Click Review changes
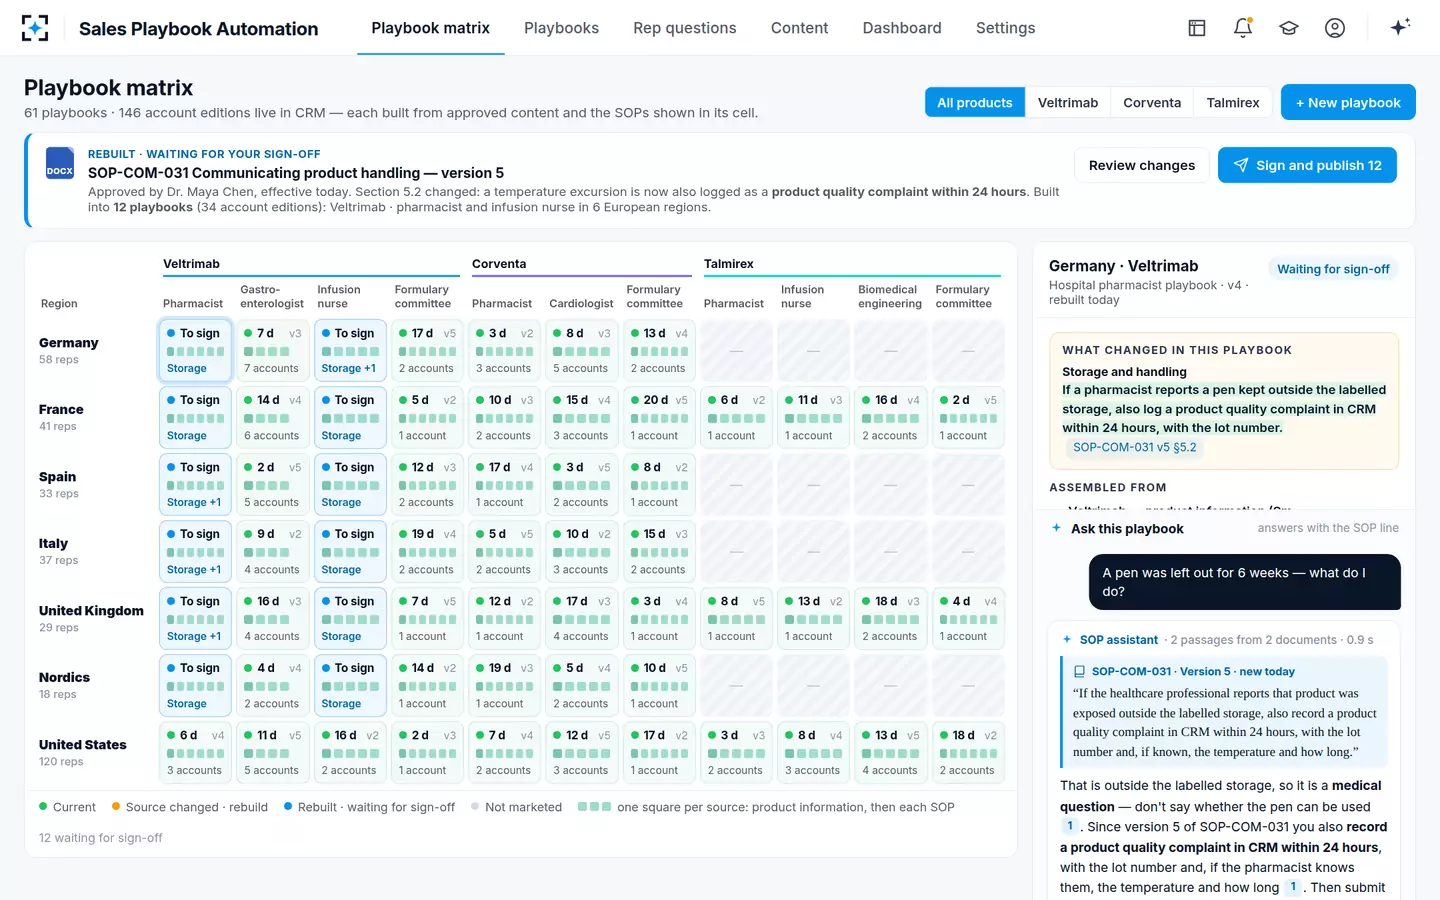The width and height of the screenshot is (1440, 900). [x=1142, y=165]
